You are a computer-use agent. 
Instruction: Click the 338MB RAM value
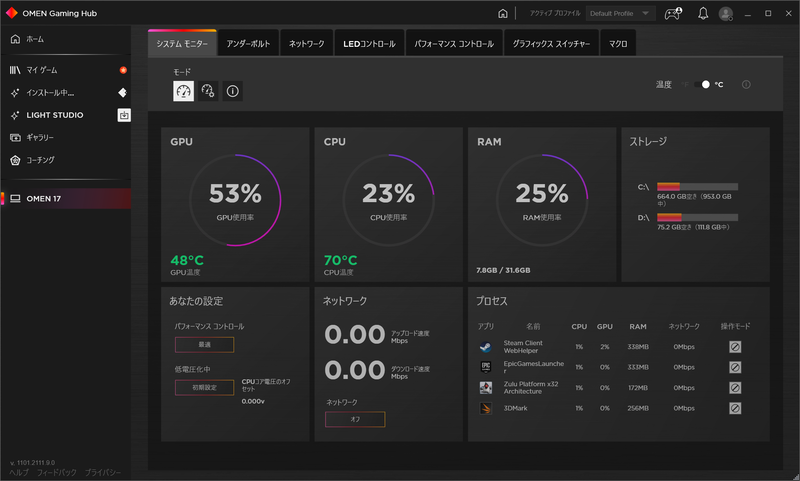(x=638, y=347)
